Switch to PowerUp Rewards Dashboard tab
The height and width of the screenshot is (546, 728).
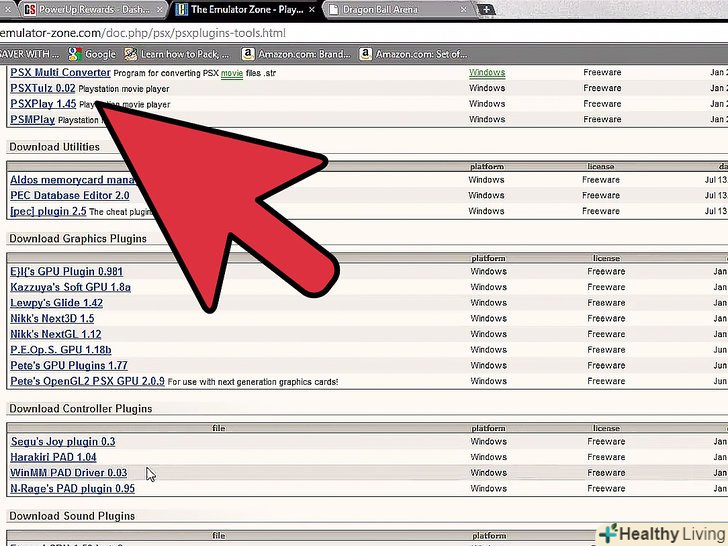93,9
